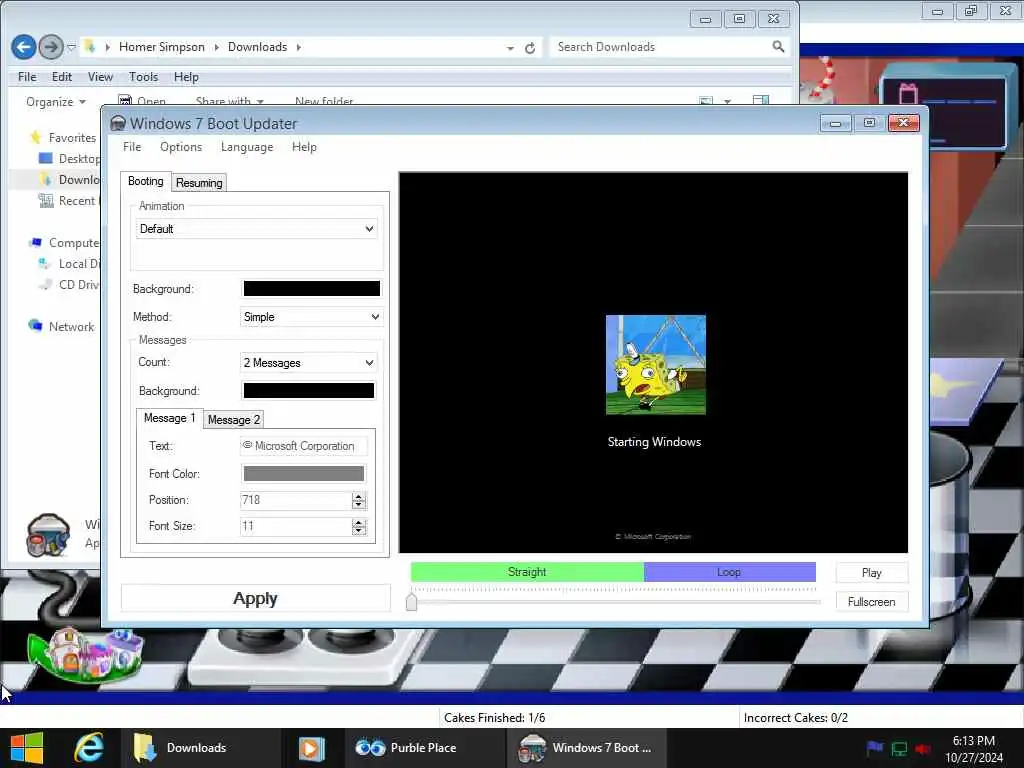Image resolution: width=1024 pixels, height=768 pixels.
Task: Click the Purble Place home icon
Action: click(x=85, y=654)
